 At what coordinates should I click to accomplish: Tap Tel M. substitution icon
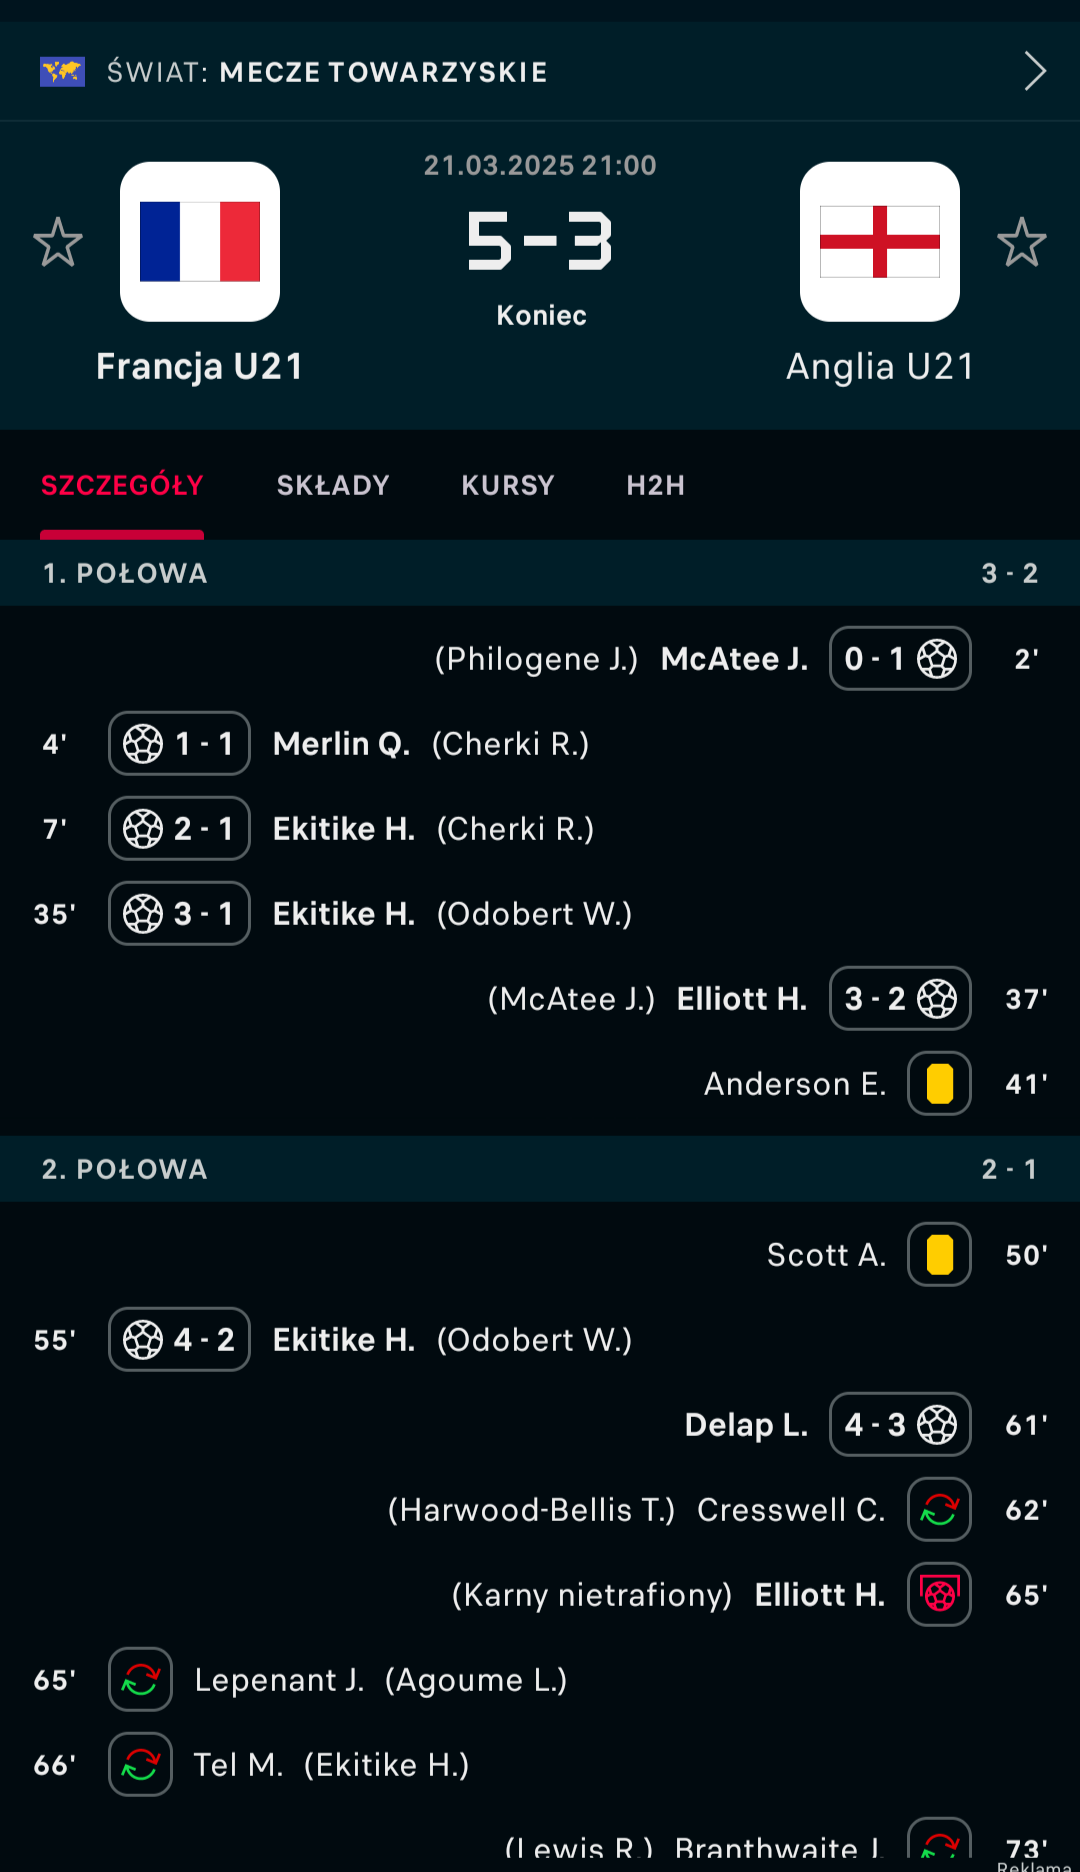[140, 1764]
